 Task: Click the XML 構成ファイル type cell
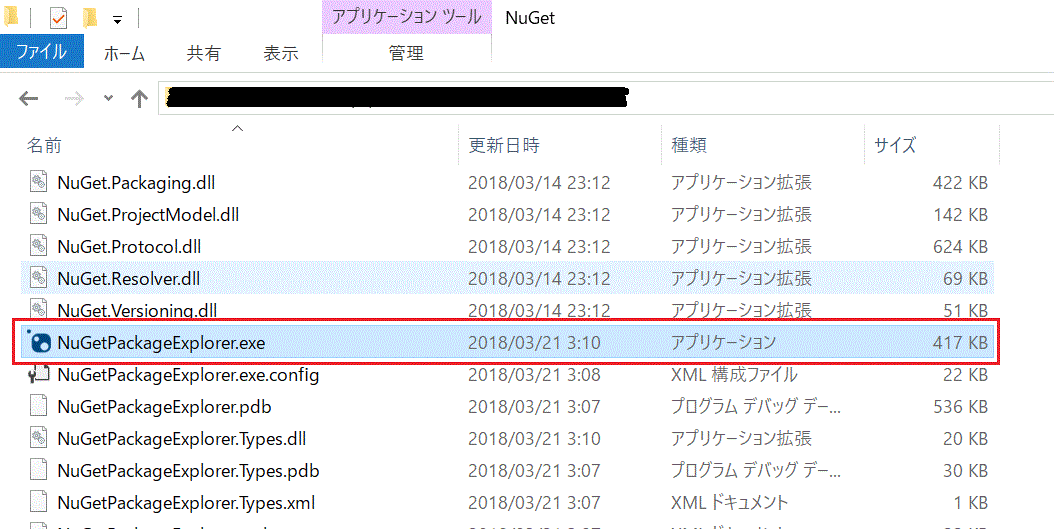(x=734, y=374)
